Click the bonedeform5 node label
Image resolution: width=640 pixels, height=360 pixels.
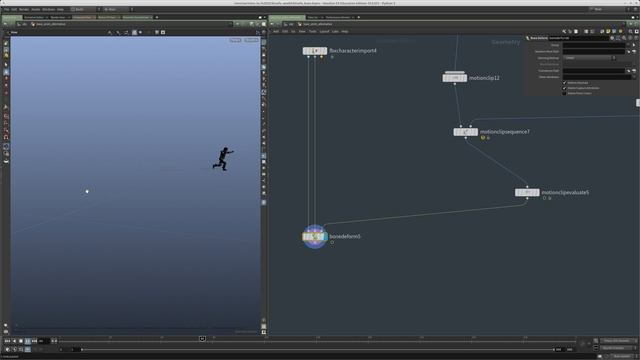[x=345, y=236]
